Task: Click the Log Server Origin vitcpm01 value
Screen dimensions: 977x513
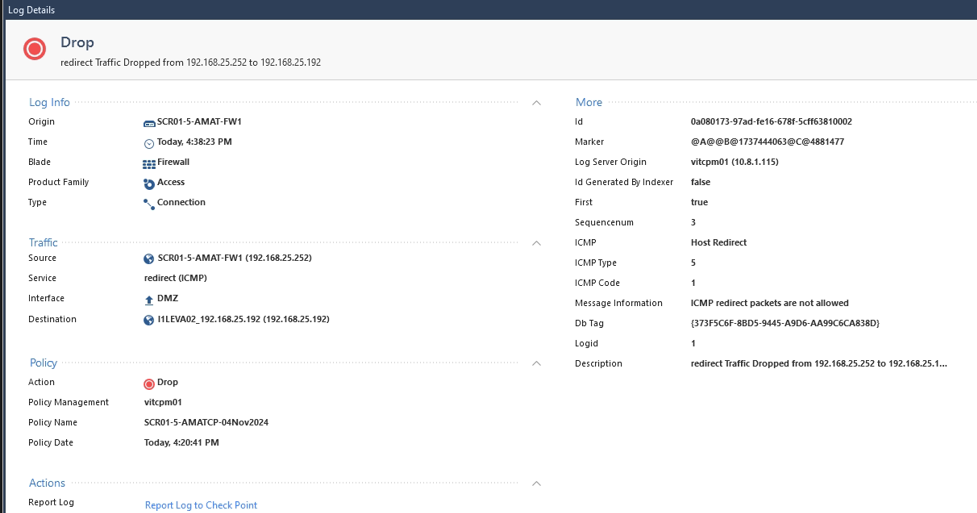Action: (734, 162)
